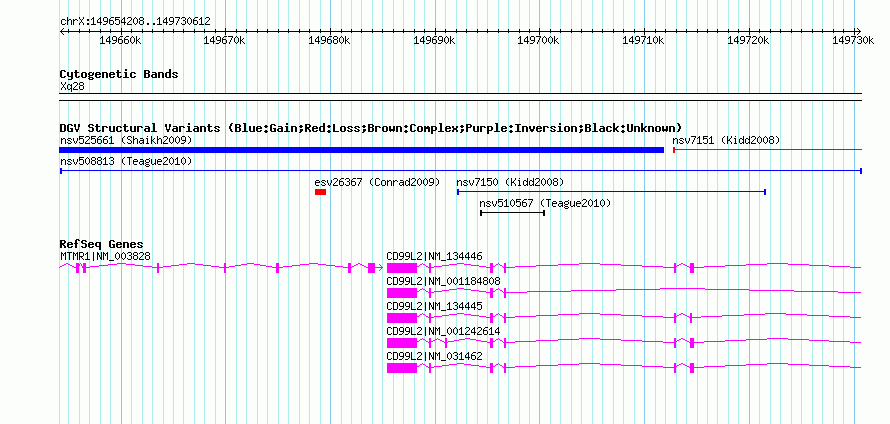Click the DGV Structural Variants track title
The height and width of the screenshot is (424, 890).
[x=371, y=128]
